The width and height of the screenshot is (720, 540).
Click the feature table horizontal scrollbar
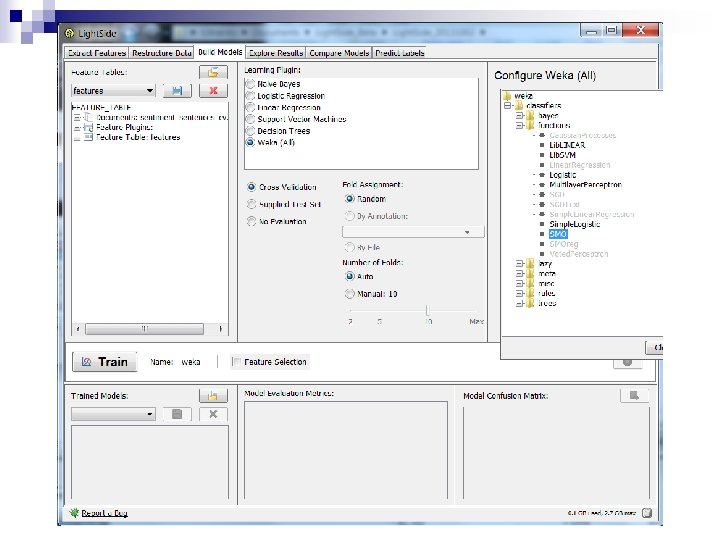coord(145,329)
